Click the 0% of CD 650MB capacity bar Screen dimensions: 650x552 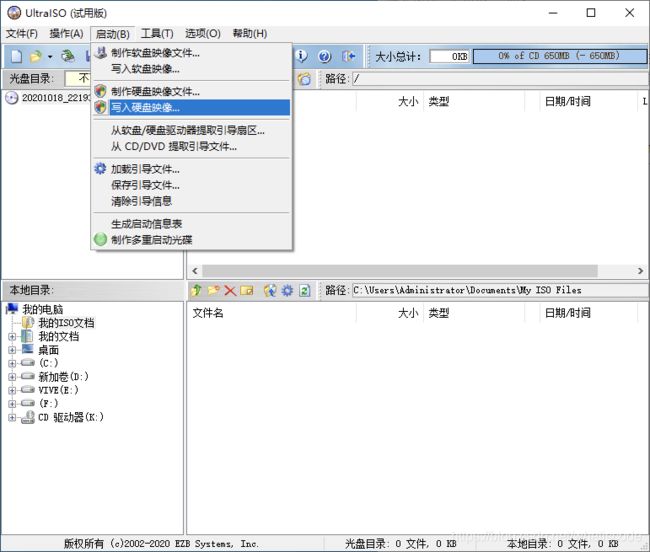coord(559,56)
